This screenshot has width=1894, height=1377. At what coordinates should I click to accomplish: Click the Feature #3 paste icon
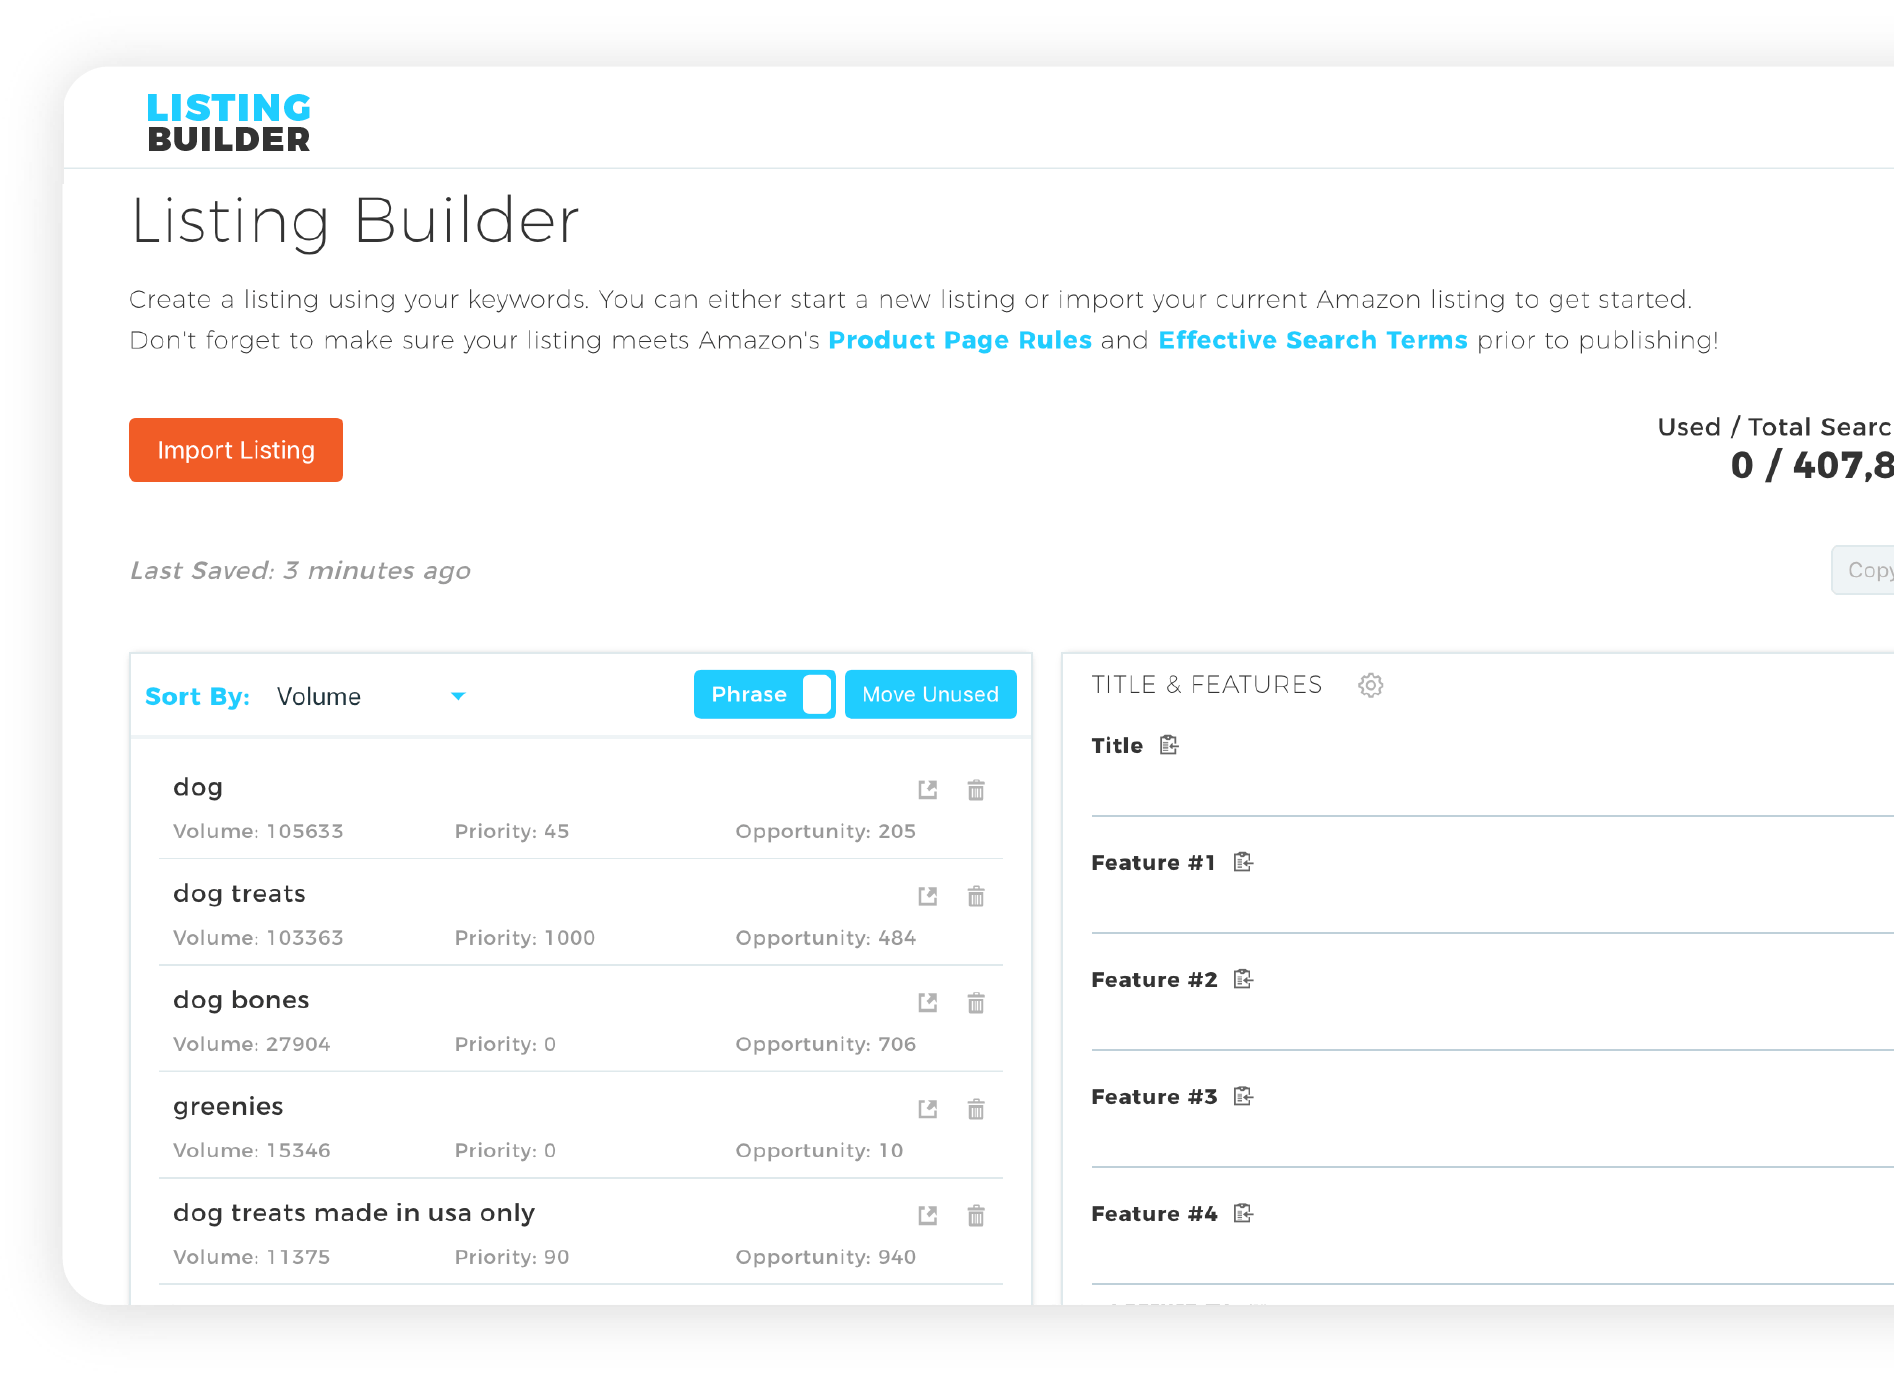click(1243, 1096)
